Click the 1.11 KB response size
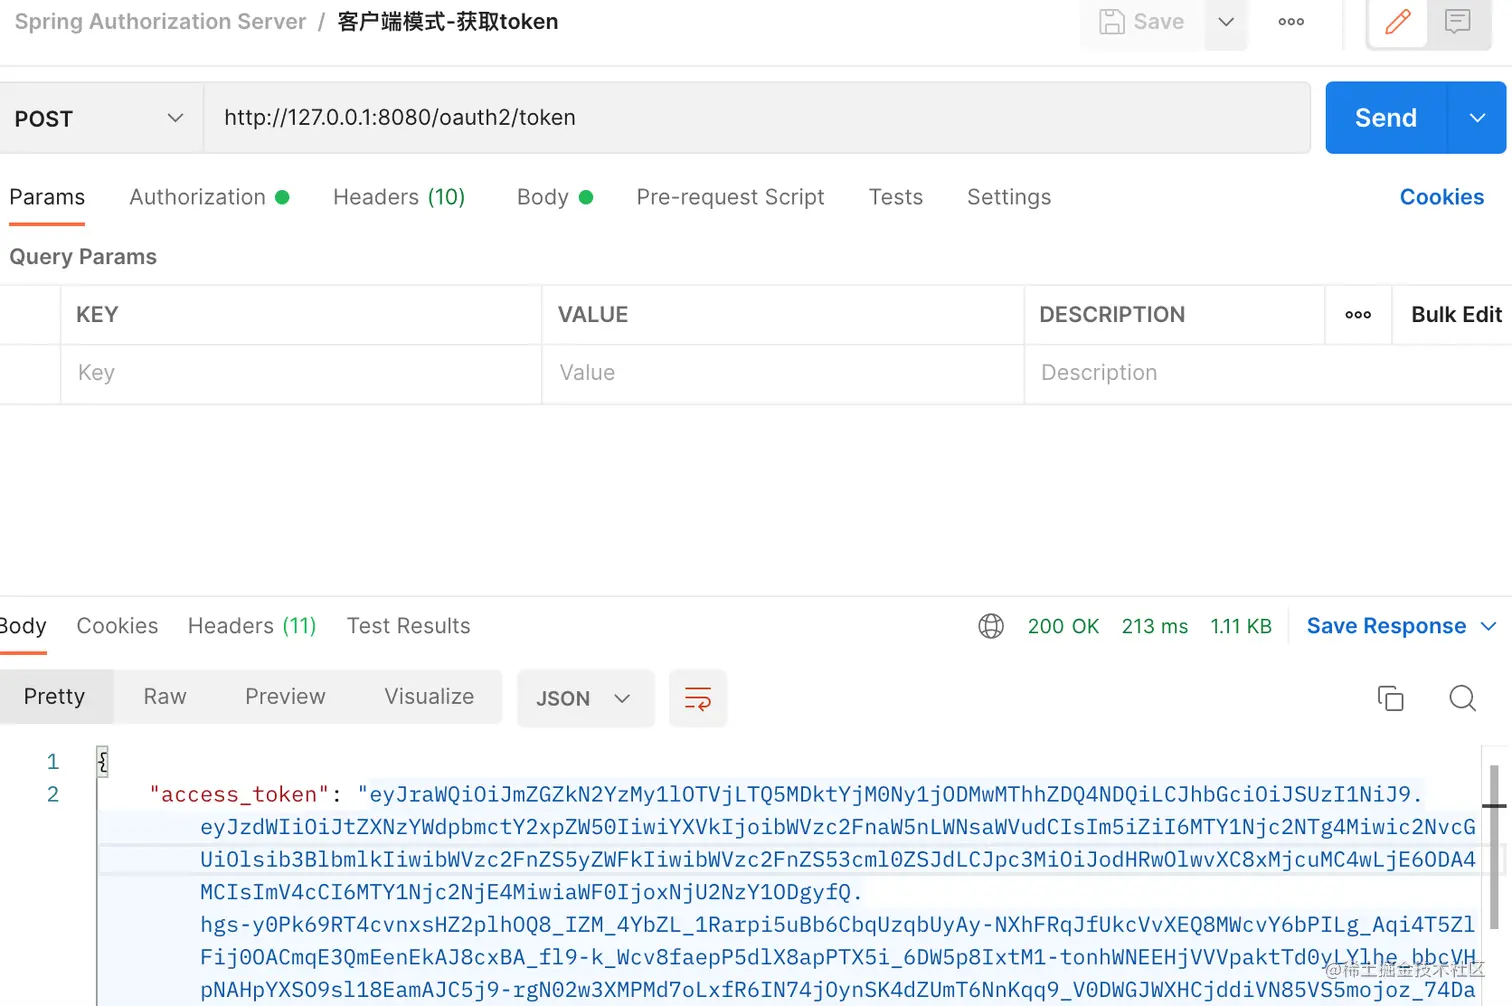This screenshot has width=1512, height=1006. pos(1241,626)
